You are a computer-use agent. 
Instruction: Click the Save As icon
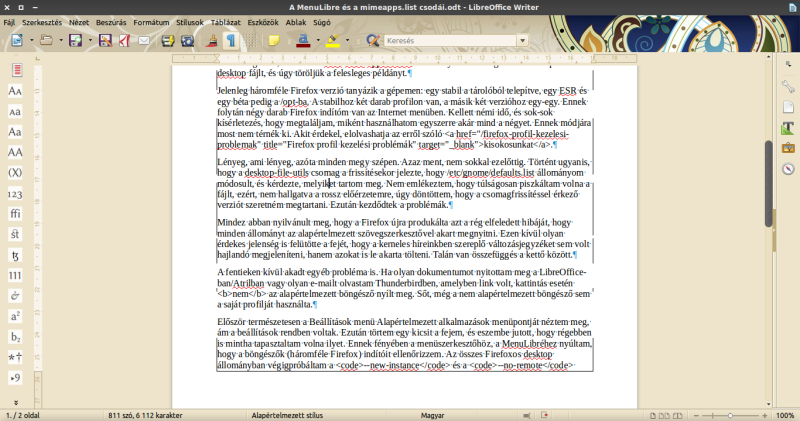tap(105, 40)
